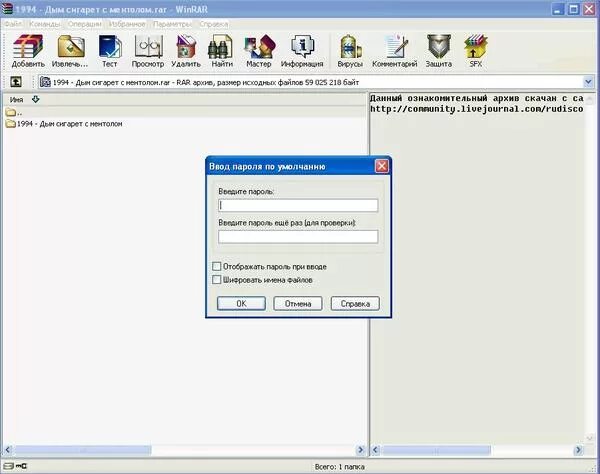The image size is (600, 474).
Task: Close the password dialog with X
Action: [x=382, y=166]
